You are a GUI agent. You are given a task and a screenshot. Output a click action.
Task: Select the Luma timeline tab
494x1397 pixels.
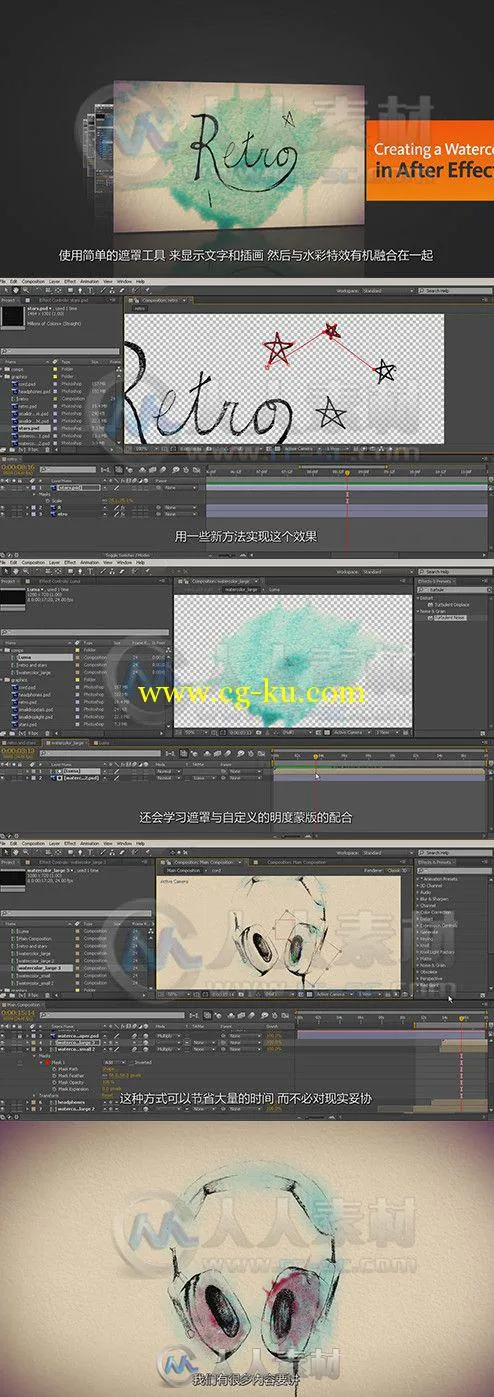tap(101, 743)
